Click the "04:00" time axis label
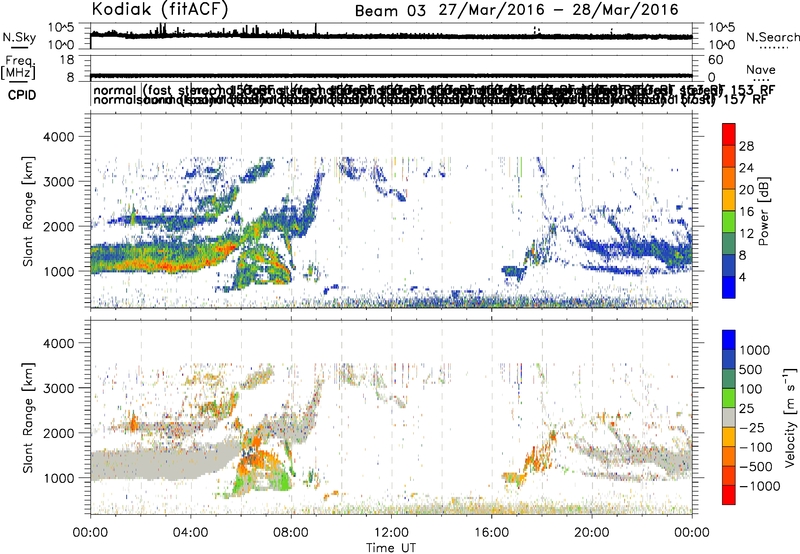The height and width of the screenshot is (554, 800). [191, 532]
